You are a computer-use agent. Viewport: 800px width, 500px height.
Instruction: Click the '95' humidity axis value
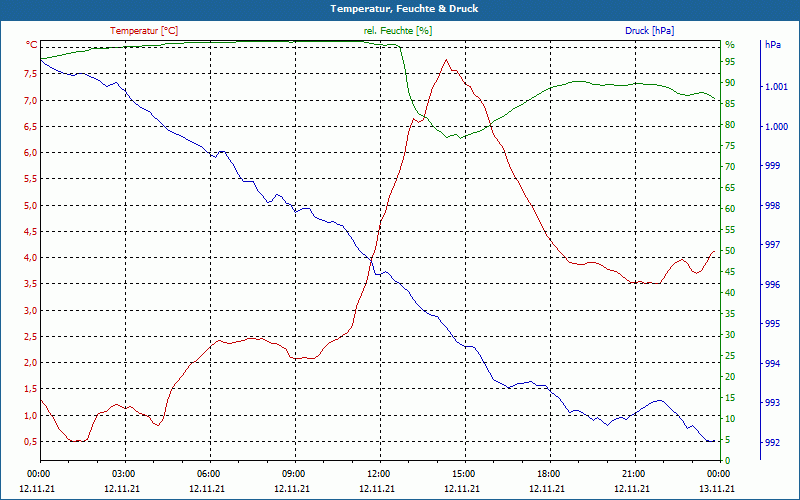point(730,62)
